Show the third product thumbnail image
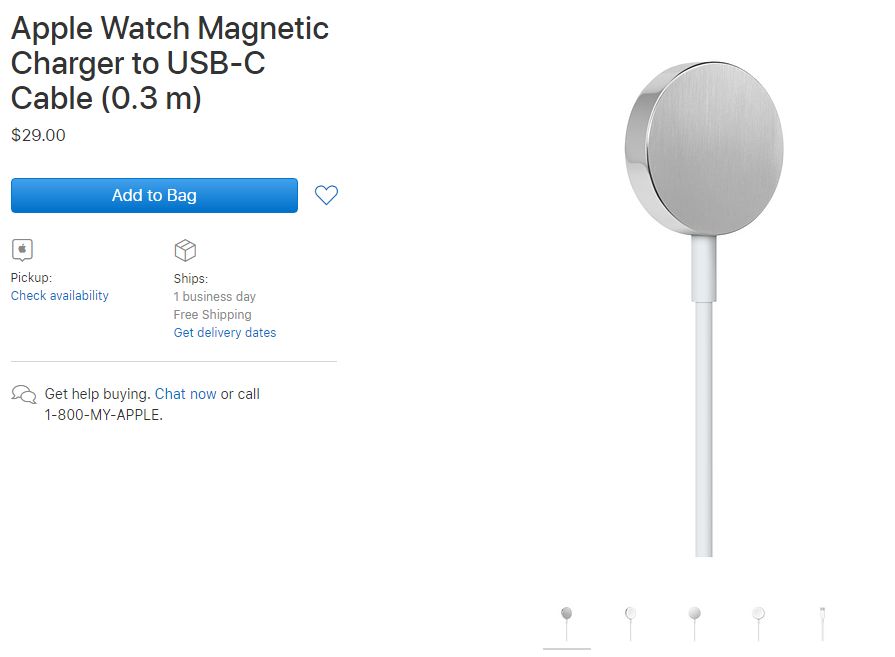Viewport: 895px width, 657px height. (694, 622)
